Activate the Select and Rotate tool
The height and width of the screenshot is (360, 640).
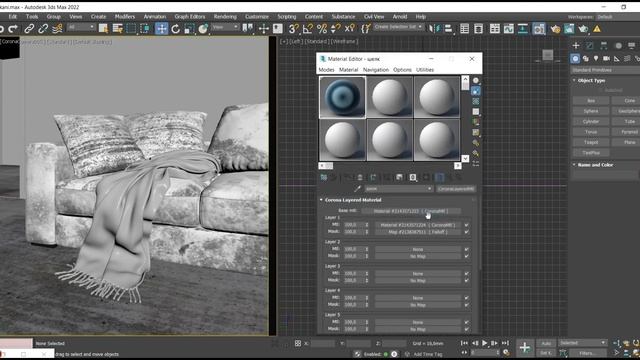(176, 29)
